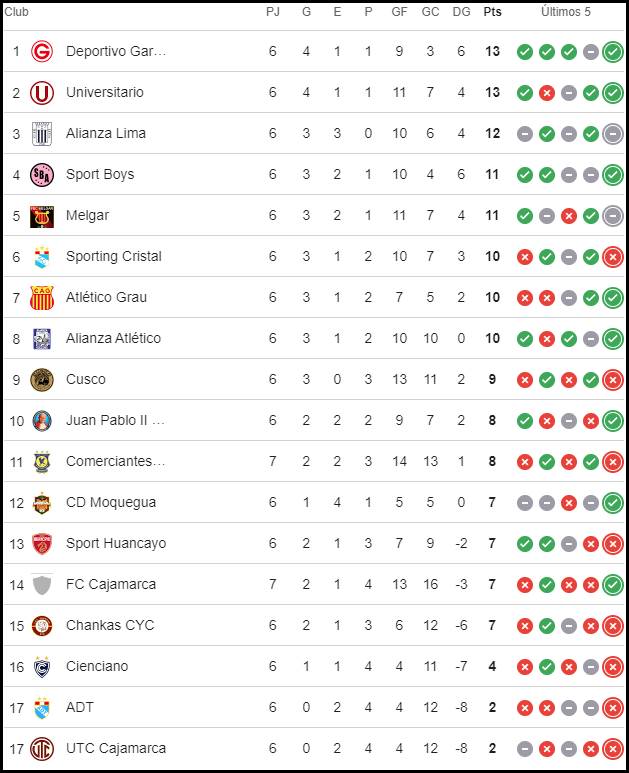Click Deportivo Garcilaso's latest win result icon

pos(613,52)
